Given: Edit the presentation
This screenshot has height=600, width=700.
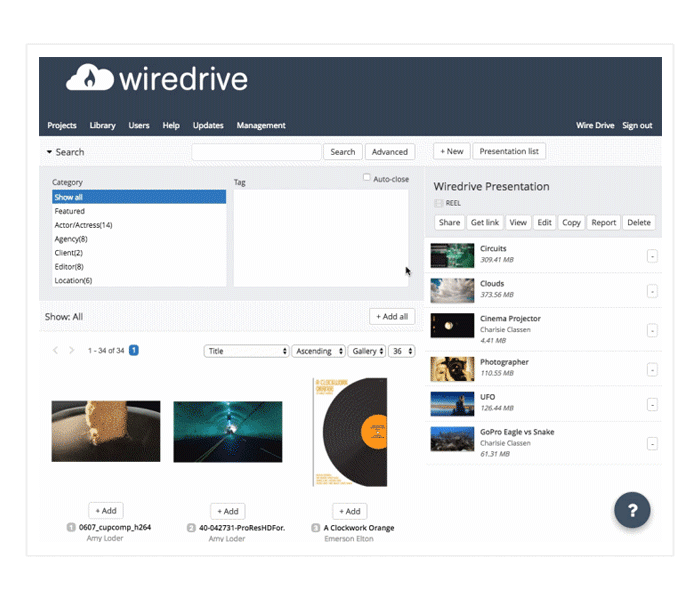Looking at the screenshot, I should (544, 222).
